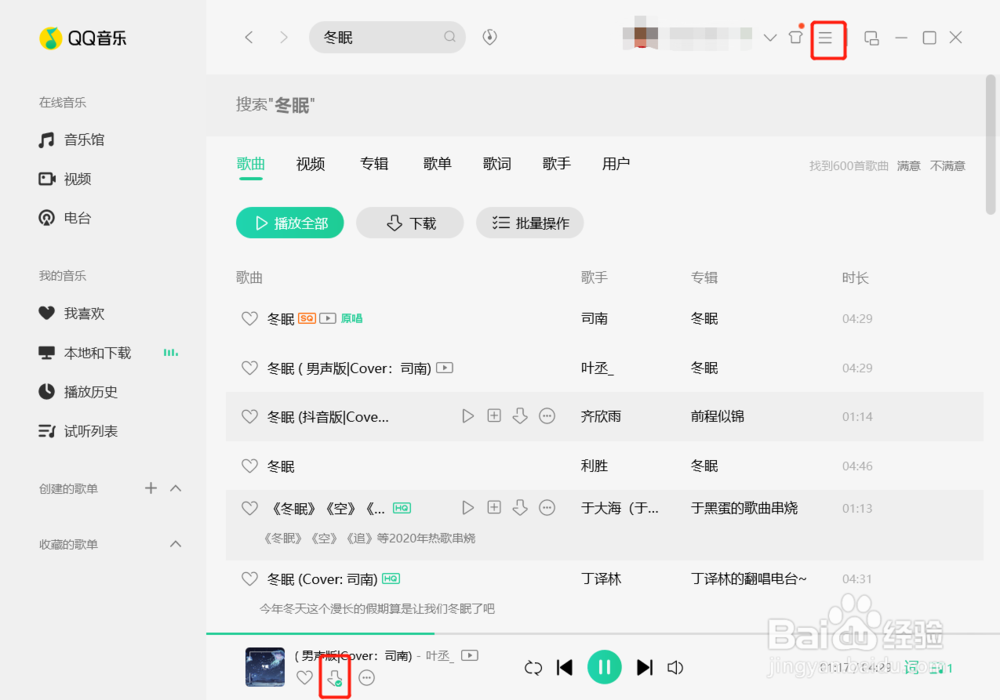
Task: Click the album cover thumbnail in the player bar
Action: [x=264, y=667]
